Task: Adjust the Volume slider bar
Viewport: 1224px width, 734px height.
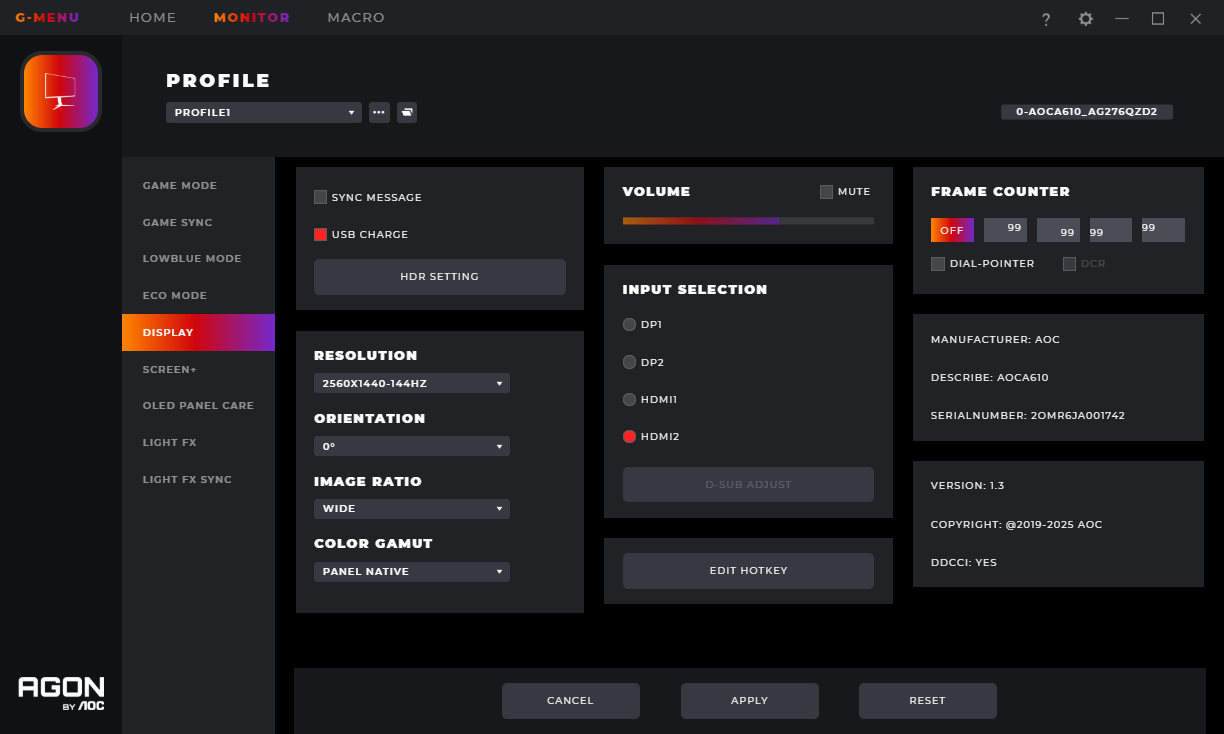Action: pyautogui.click(x=748, y=221)
